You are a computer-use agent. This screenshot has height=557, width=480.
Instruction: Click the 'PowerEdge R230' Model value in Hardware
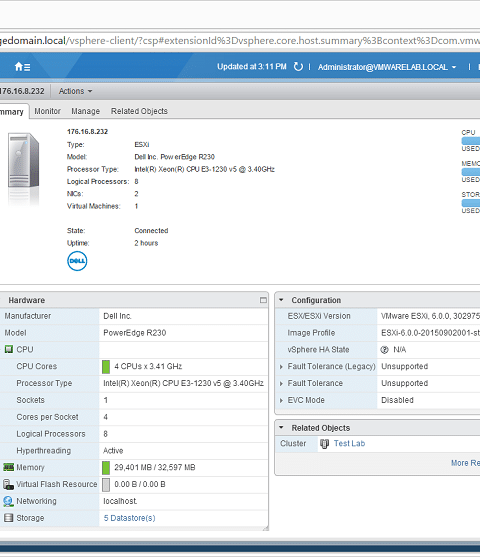pyautogui.click(x=135, y=333)
